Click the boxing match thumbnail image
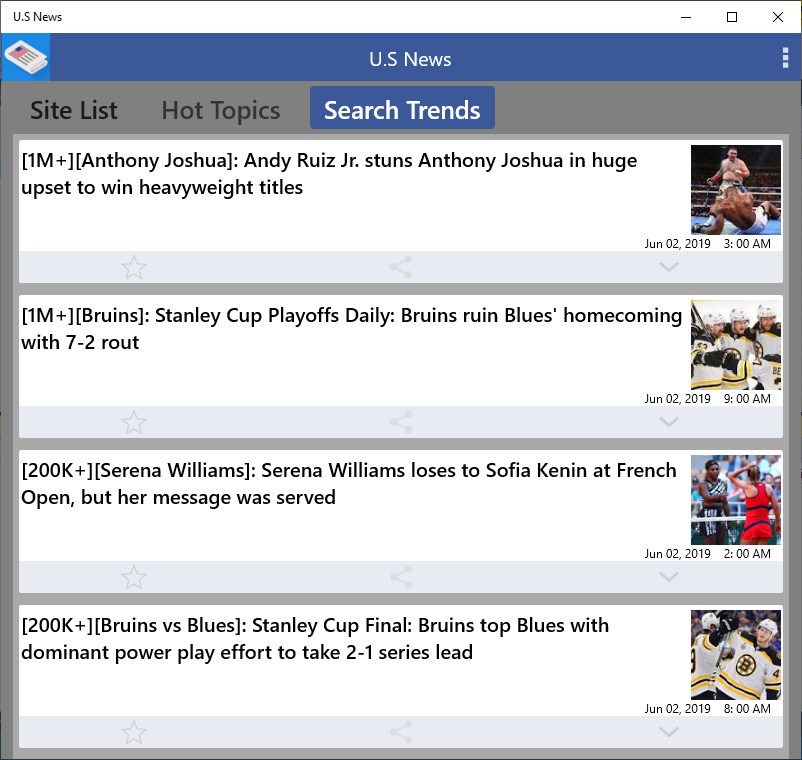802x760 pixels. [x=736, y=190]
